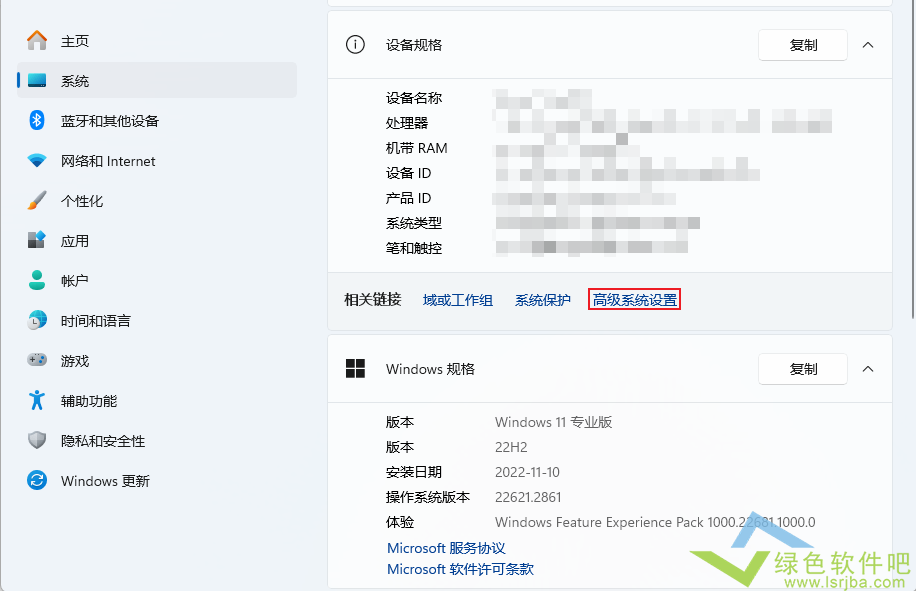The height and width of the screenshot is (591, 916).
Task: Click the 安装日期 label
Action: 414,472
